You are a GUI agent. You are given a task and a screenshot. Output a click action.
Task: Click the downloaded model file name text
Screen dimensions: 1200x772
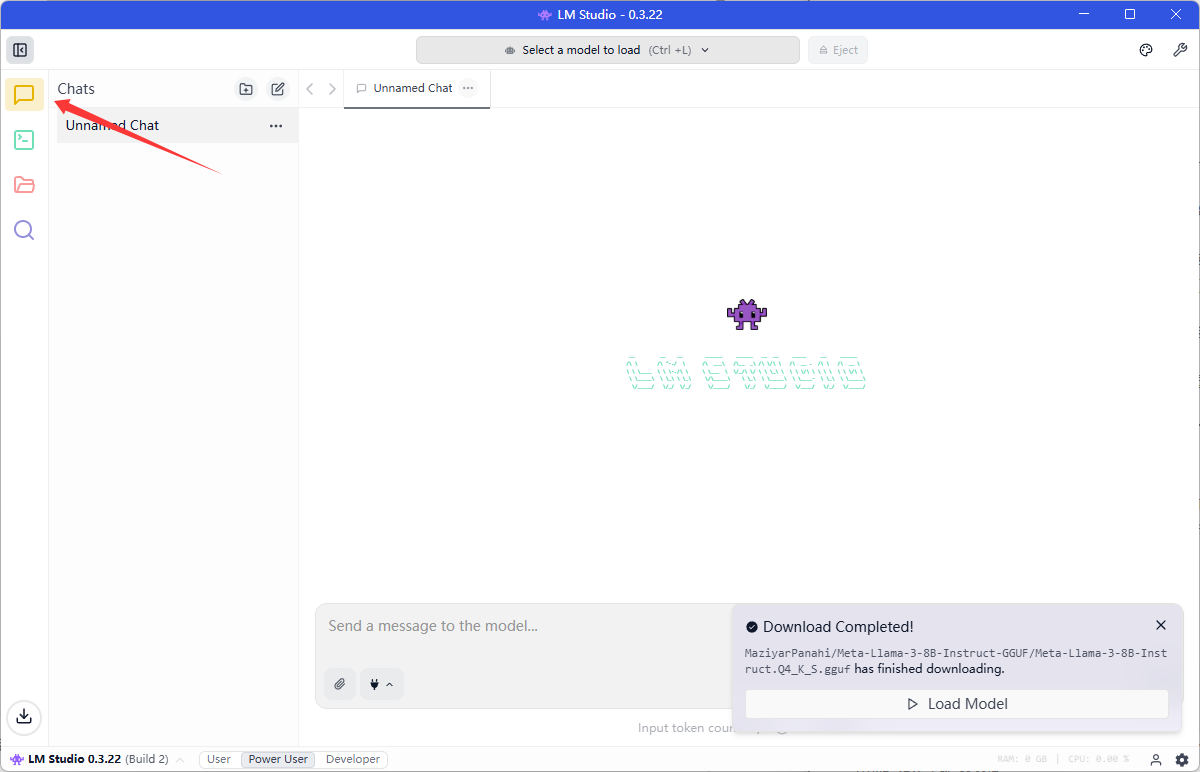tap(955, 661)
